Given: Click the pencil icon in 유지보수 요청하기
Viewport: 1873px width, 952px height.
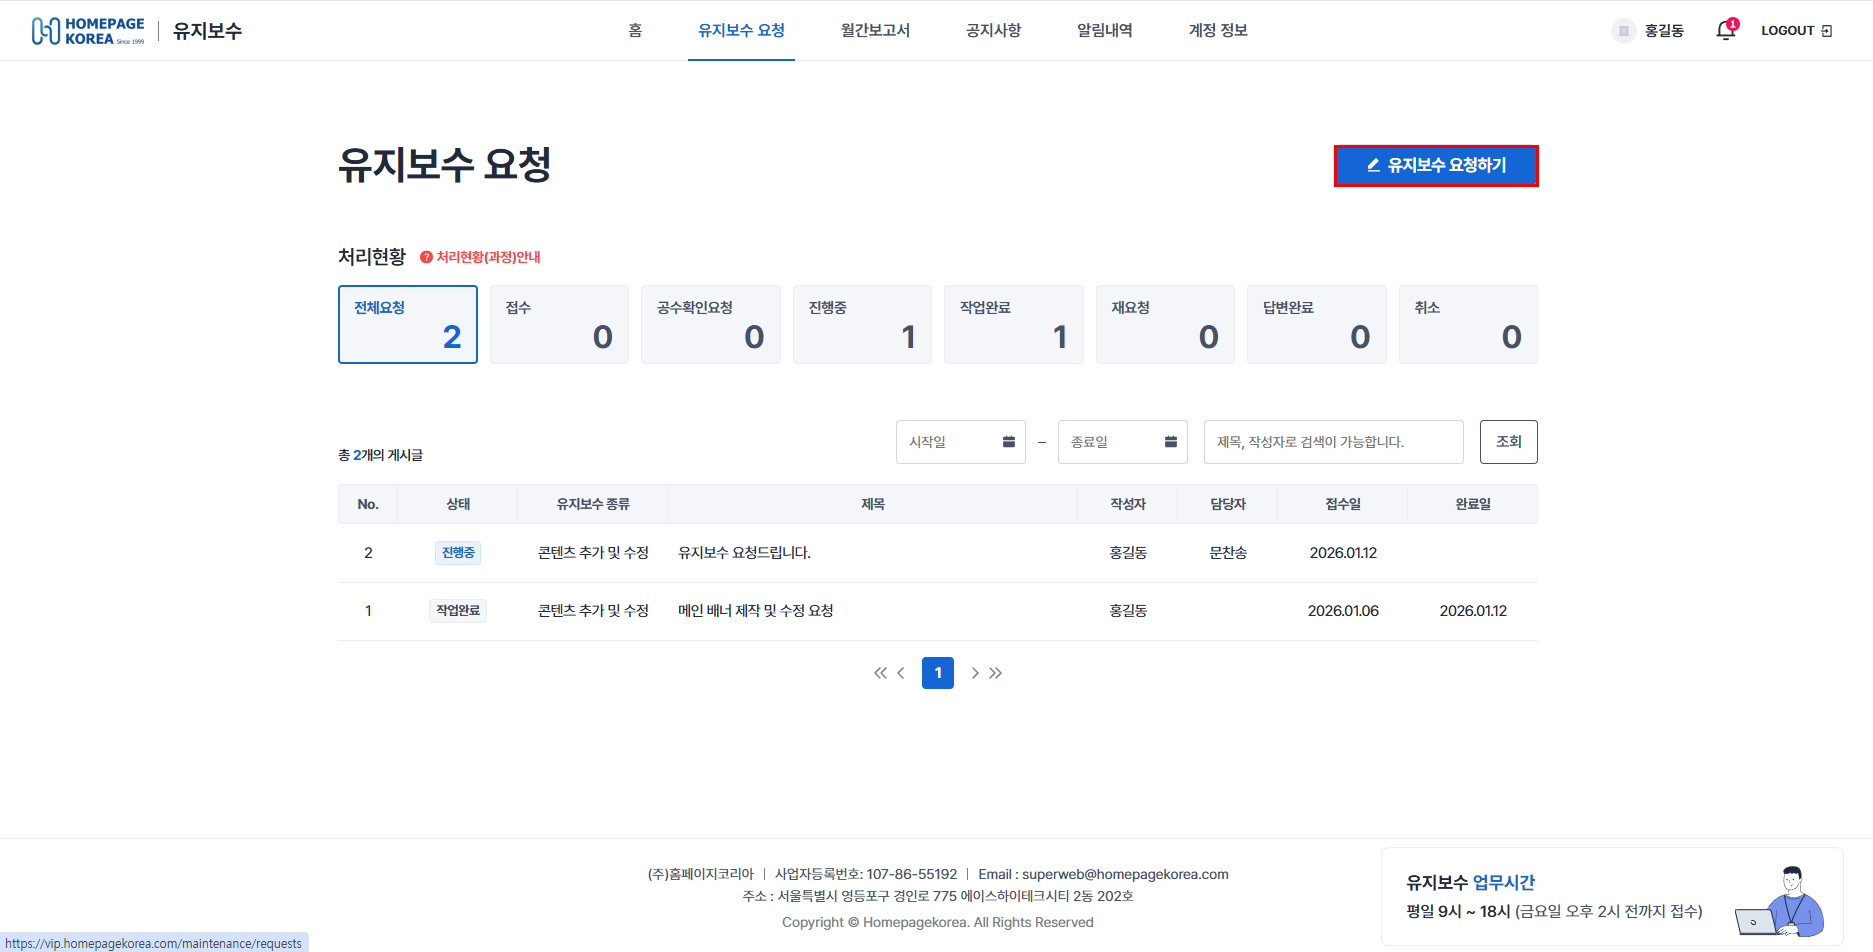Looking at the screenshot, I should pos(1372,165).
